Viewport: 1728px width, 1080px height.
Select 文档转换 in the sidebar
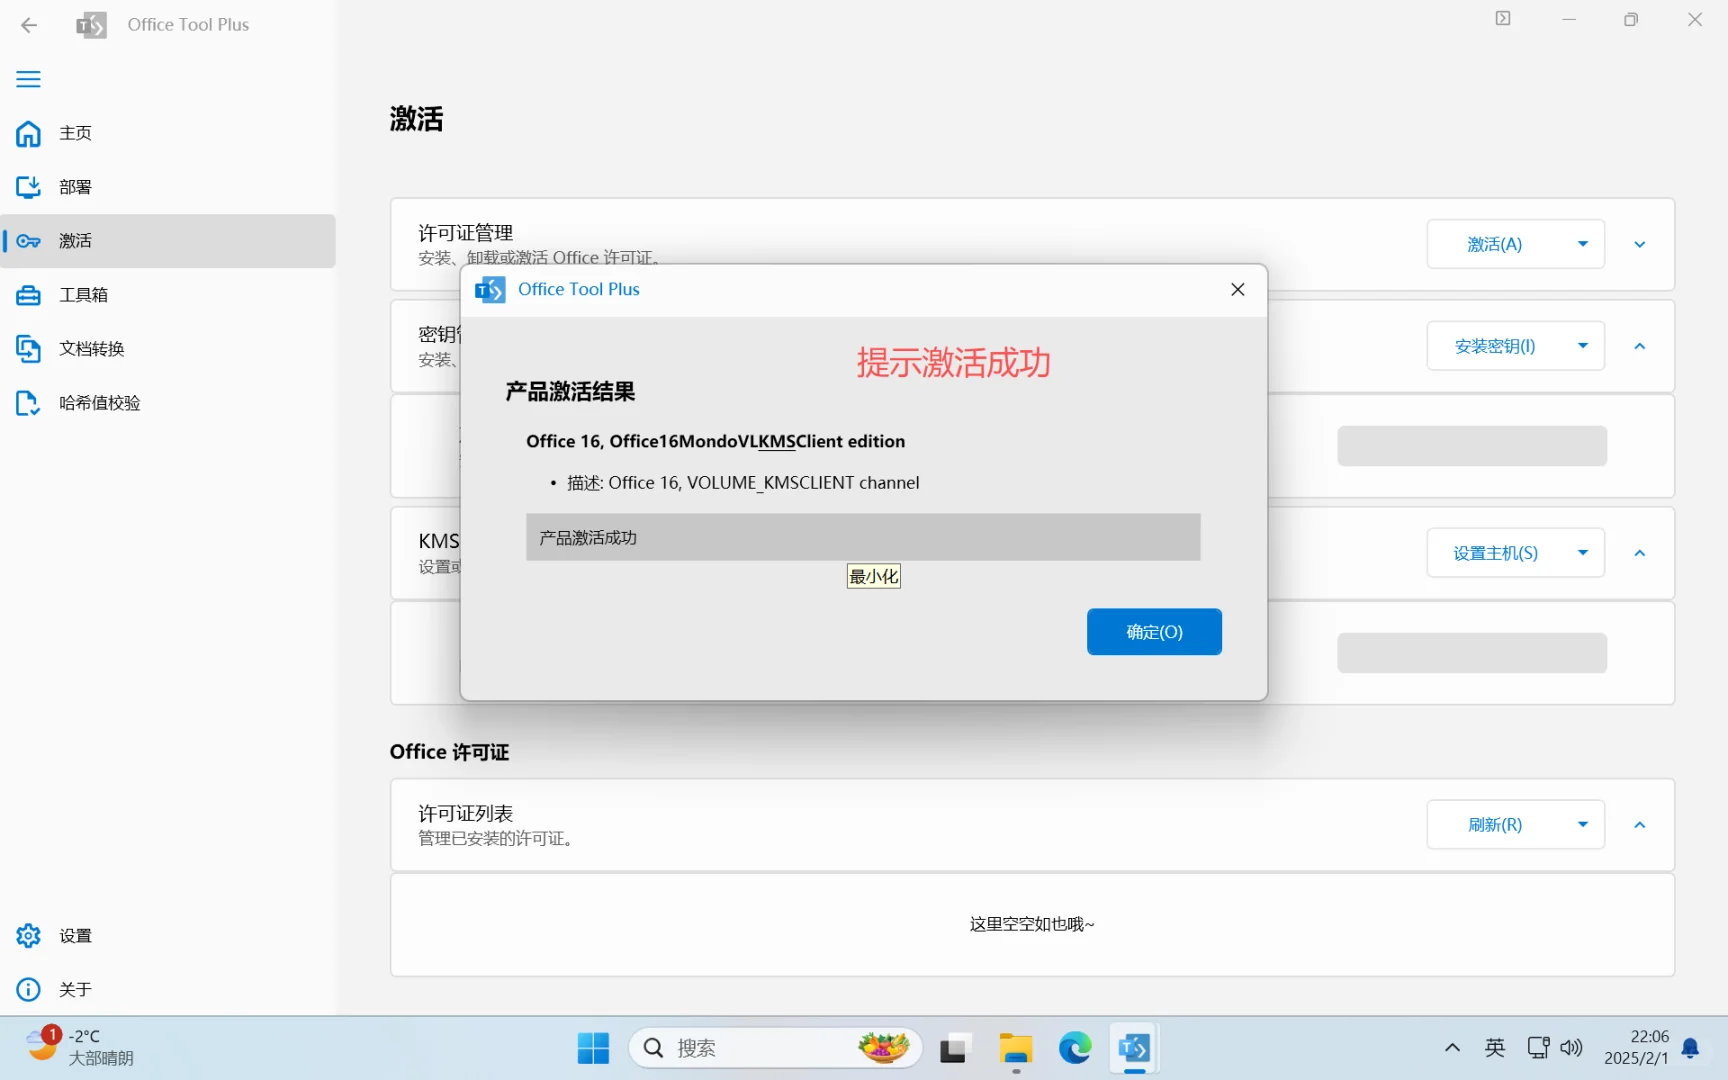91,348
